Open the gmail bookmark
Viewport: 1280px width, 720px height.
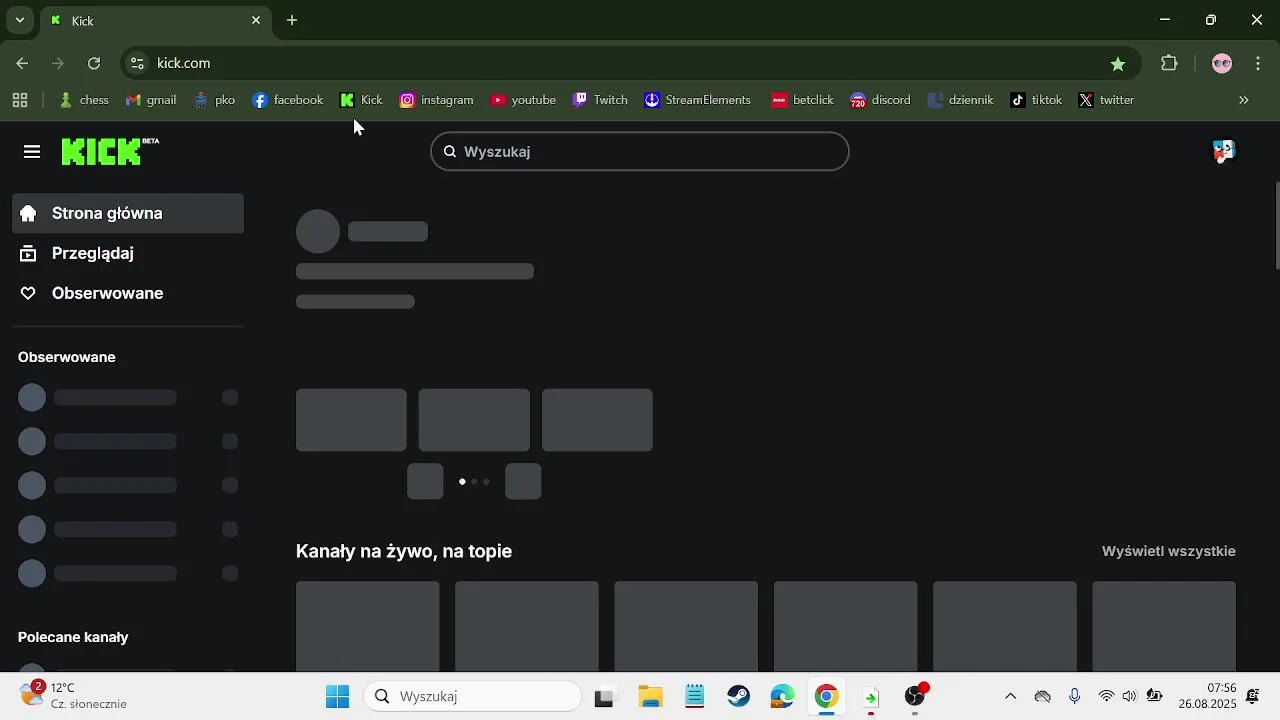pos(151,100)
